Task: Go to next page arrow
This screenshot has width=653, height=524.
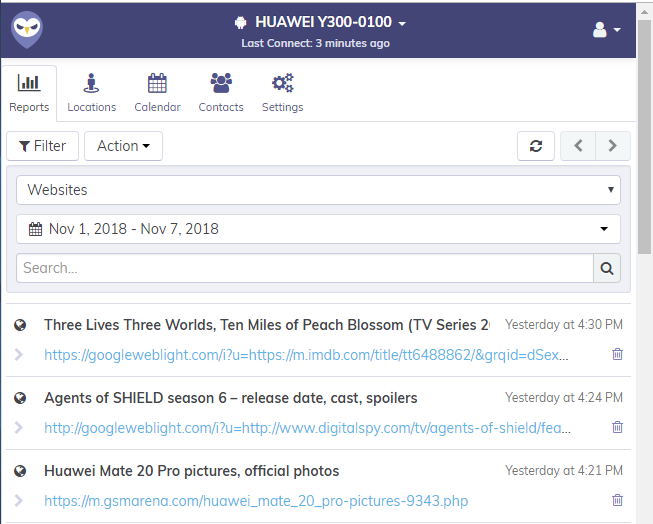Action: 613,146
